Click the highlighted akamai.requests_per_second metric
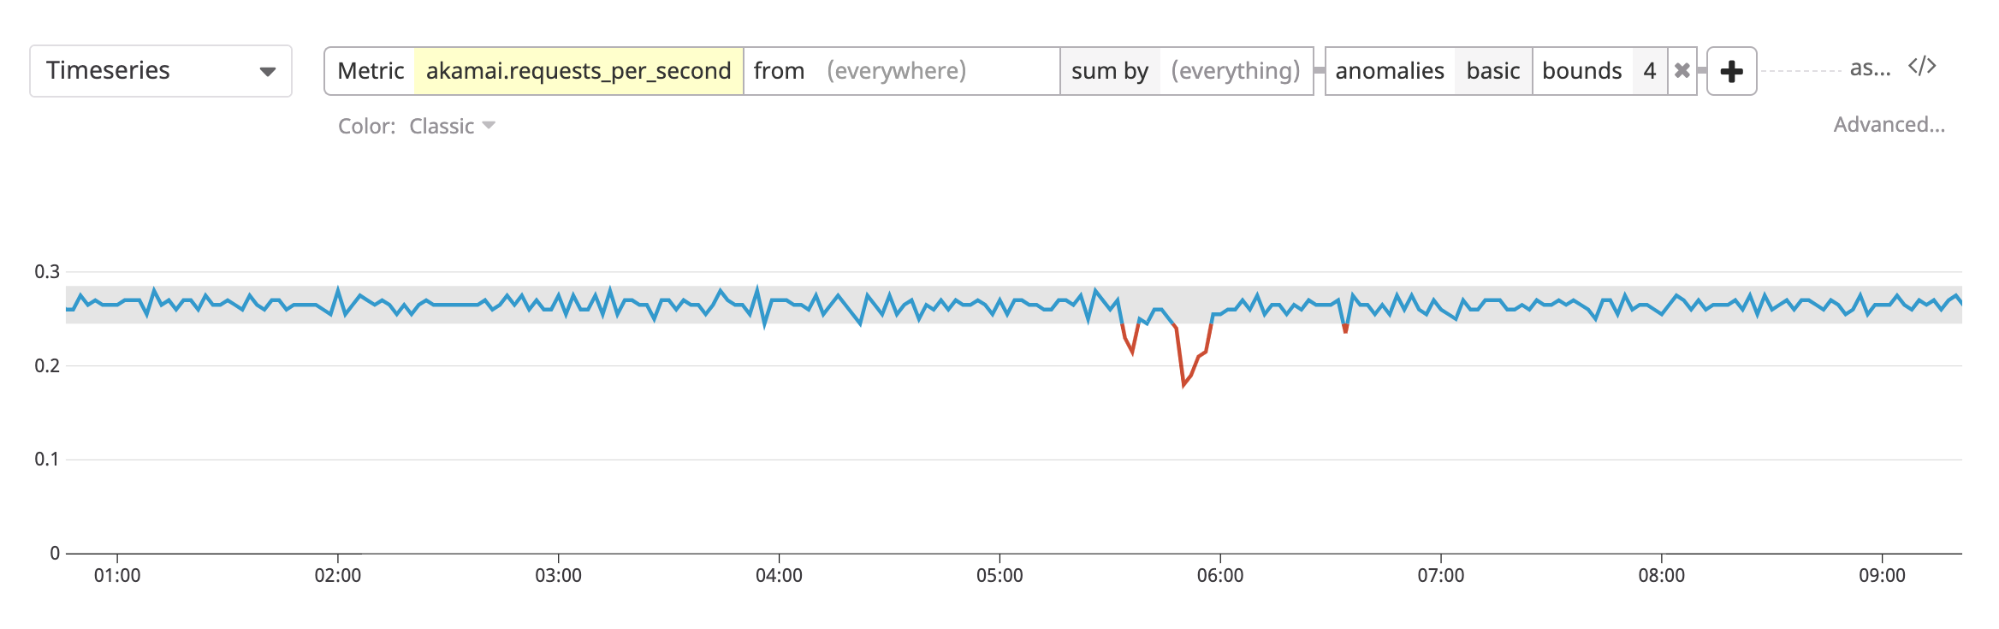Image resolution: width=1999 pixels, height=629 pixels. [x=578, y=70]
